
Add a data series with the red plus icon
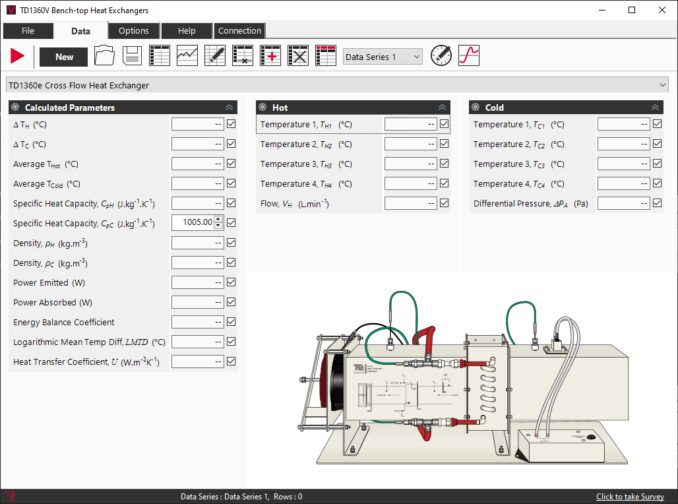(270, 56)
